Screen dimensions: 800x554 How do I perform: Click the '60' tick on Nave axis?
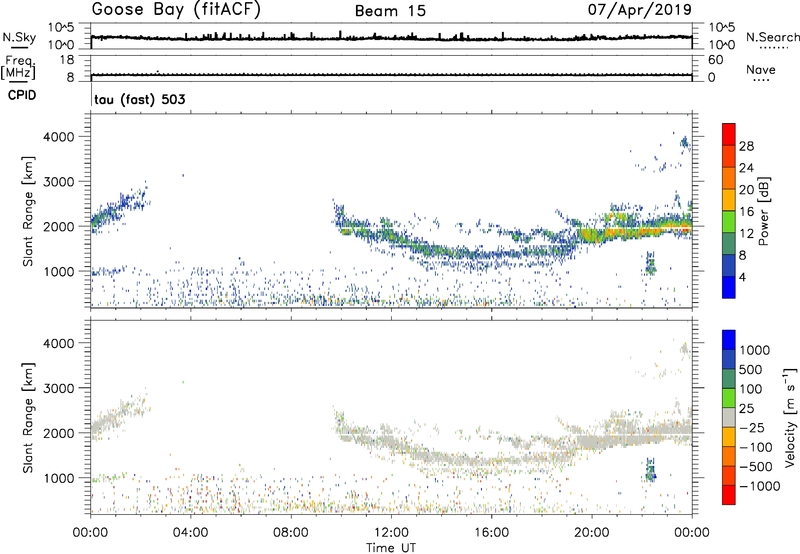[715, 60]
